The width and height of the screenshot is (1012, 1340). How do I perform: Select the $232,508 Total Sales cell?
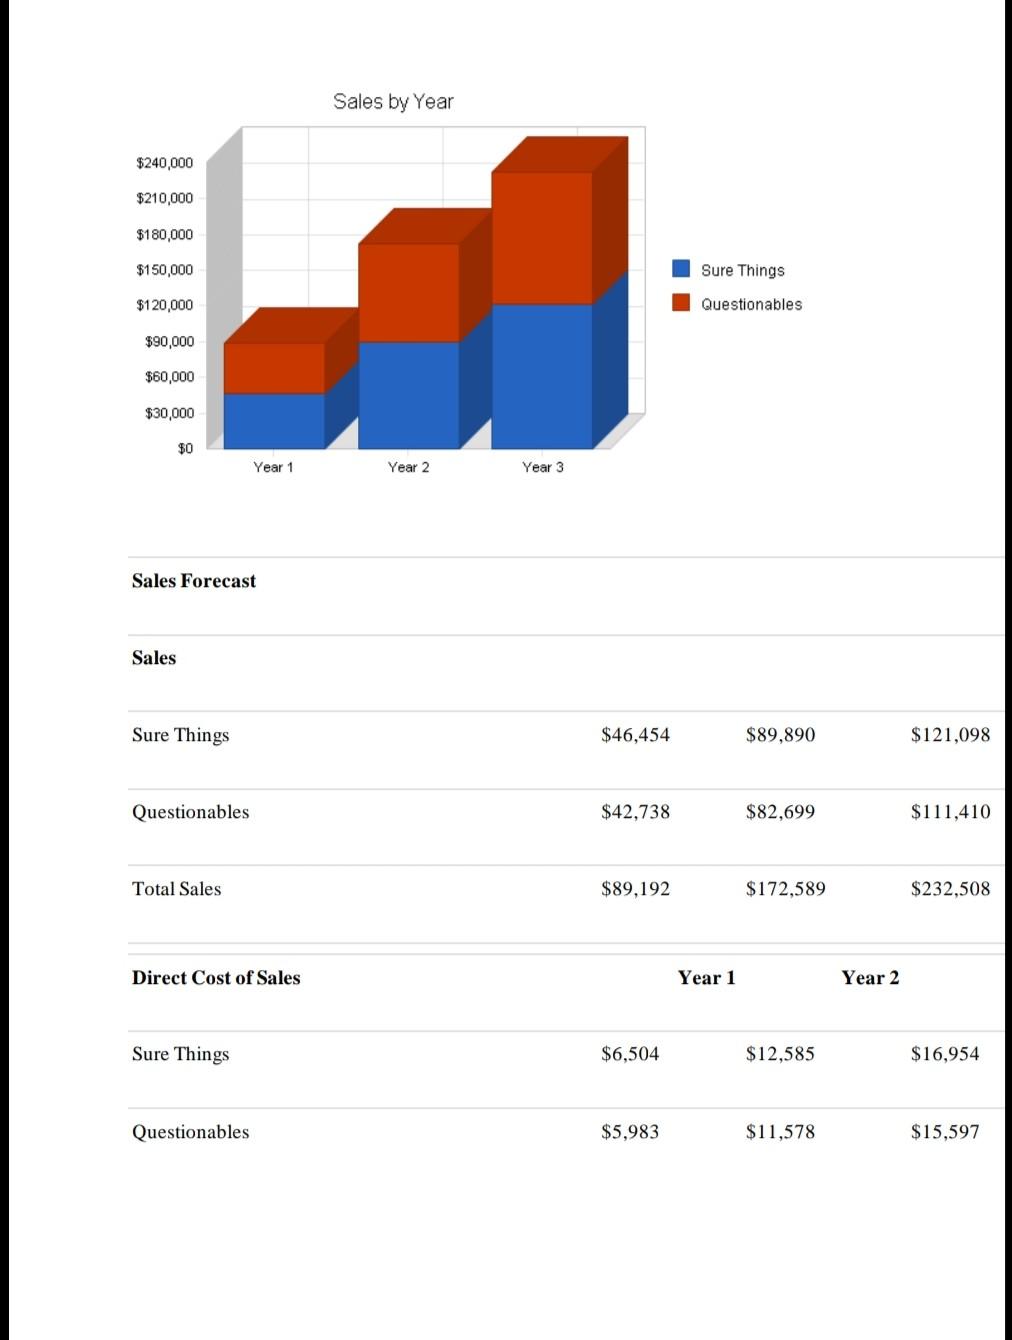point(950,888)
